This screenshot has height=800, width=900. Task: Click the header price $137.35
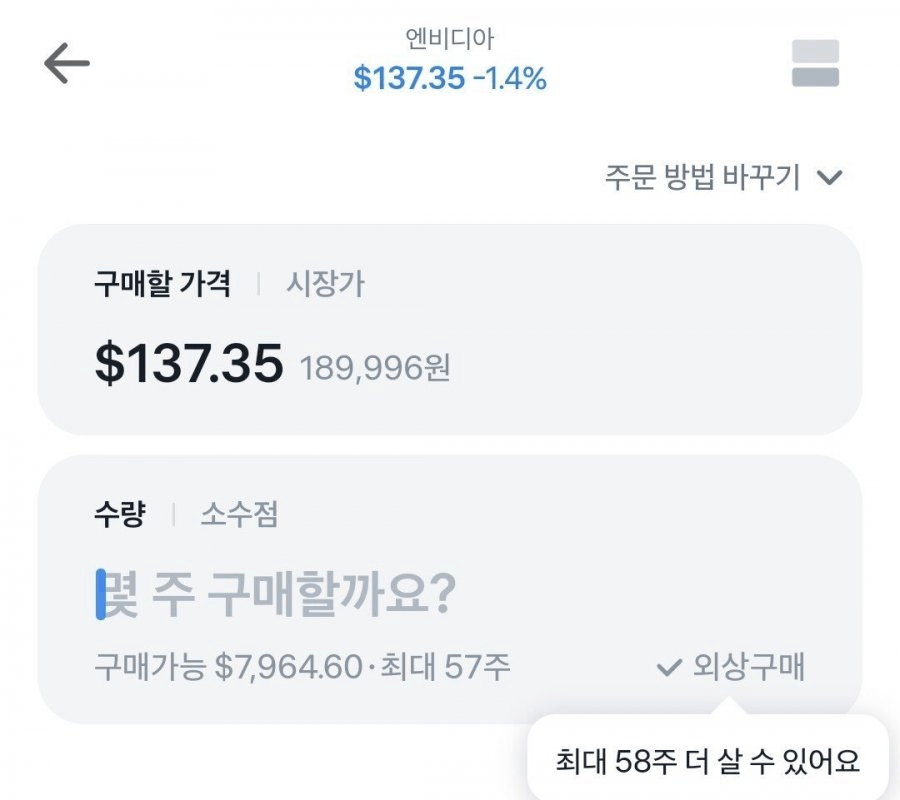click(409, 78)
